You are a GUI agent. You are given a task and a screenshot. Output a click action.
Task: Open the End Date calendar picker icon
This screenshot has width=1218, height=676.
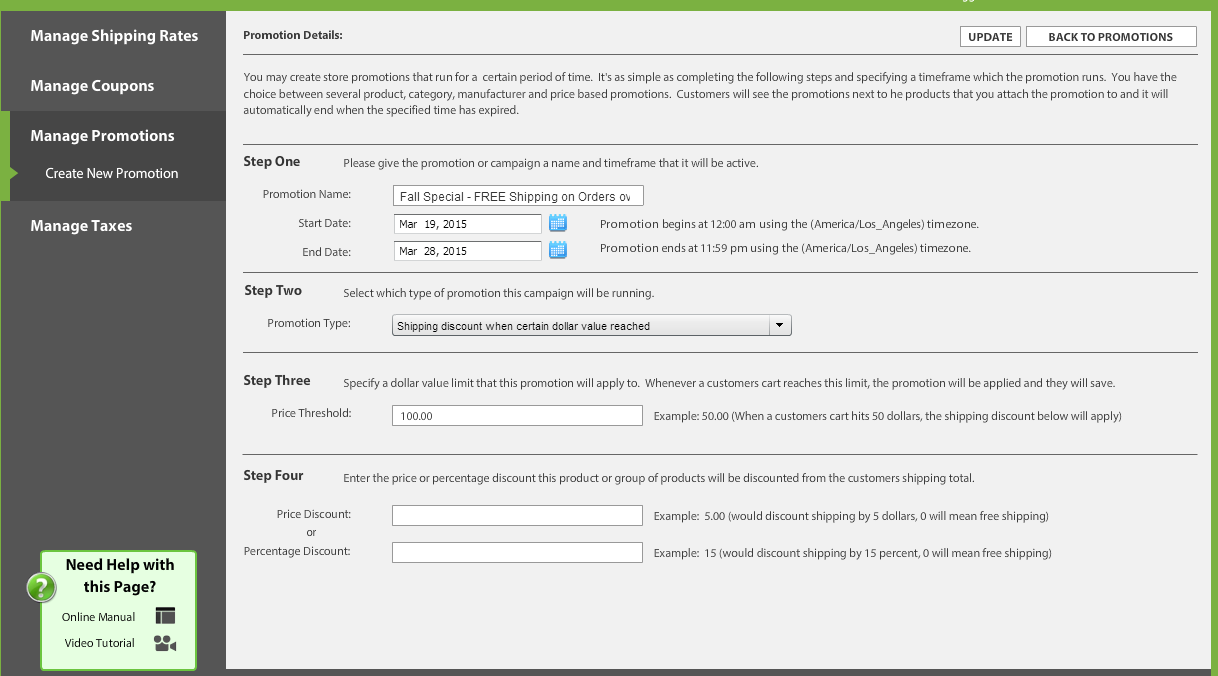(x=558, y=251)
